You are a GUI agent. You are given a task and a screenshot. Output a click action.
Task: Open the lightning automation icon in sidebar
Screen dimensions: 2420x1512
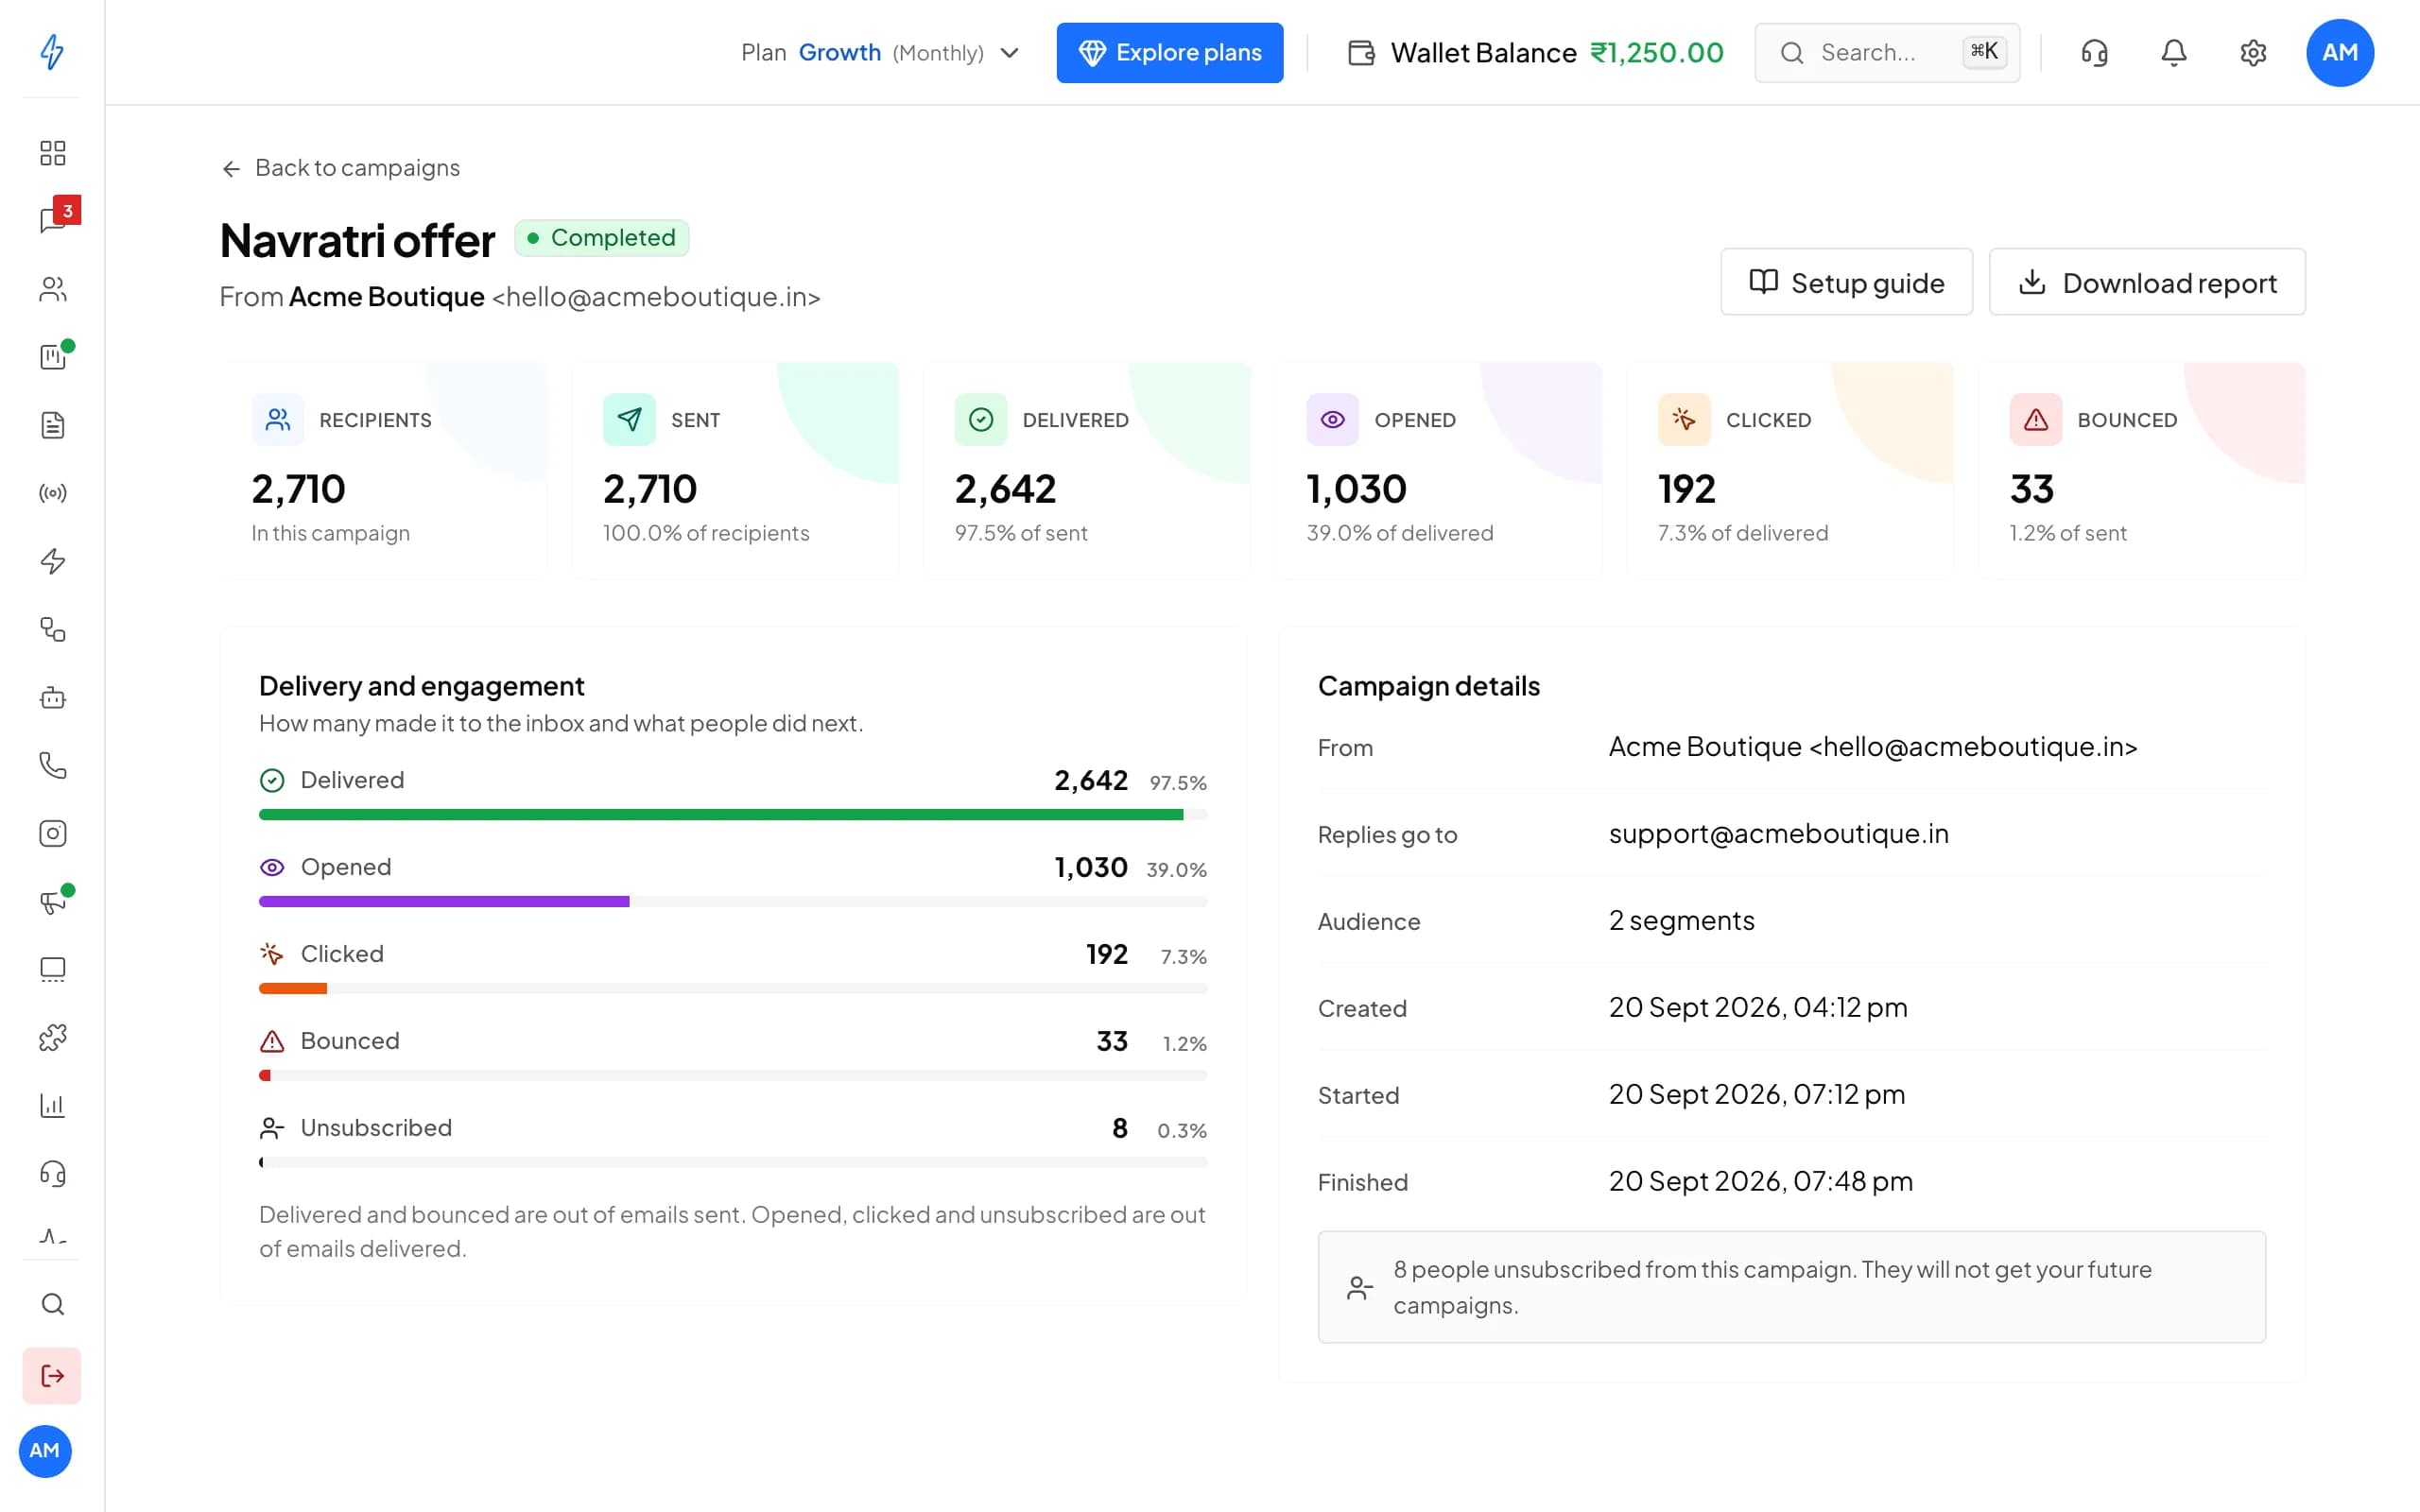pos(52,561)
